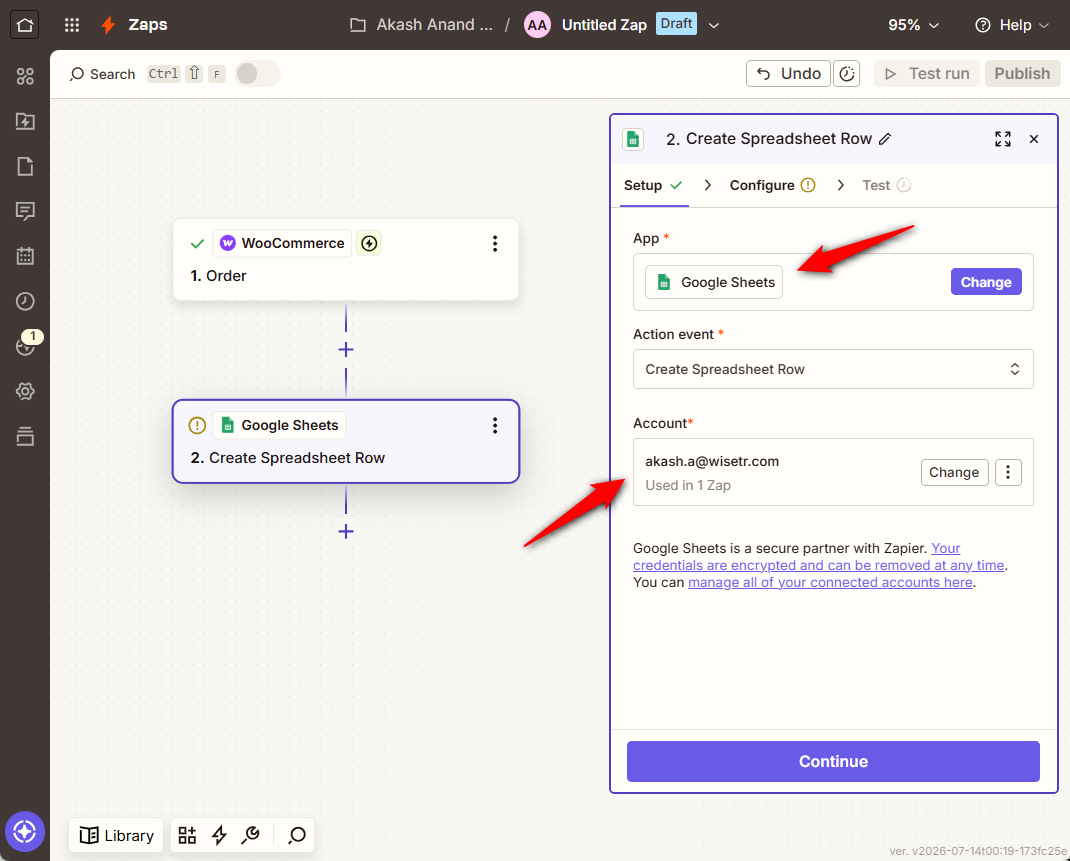Toggle the switch next to Search

tap(257, 74)
